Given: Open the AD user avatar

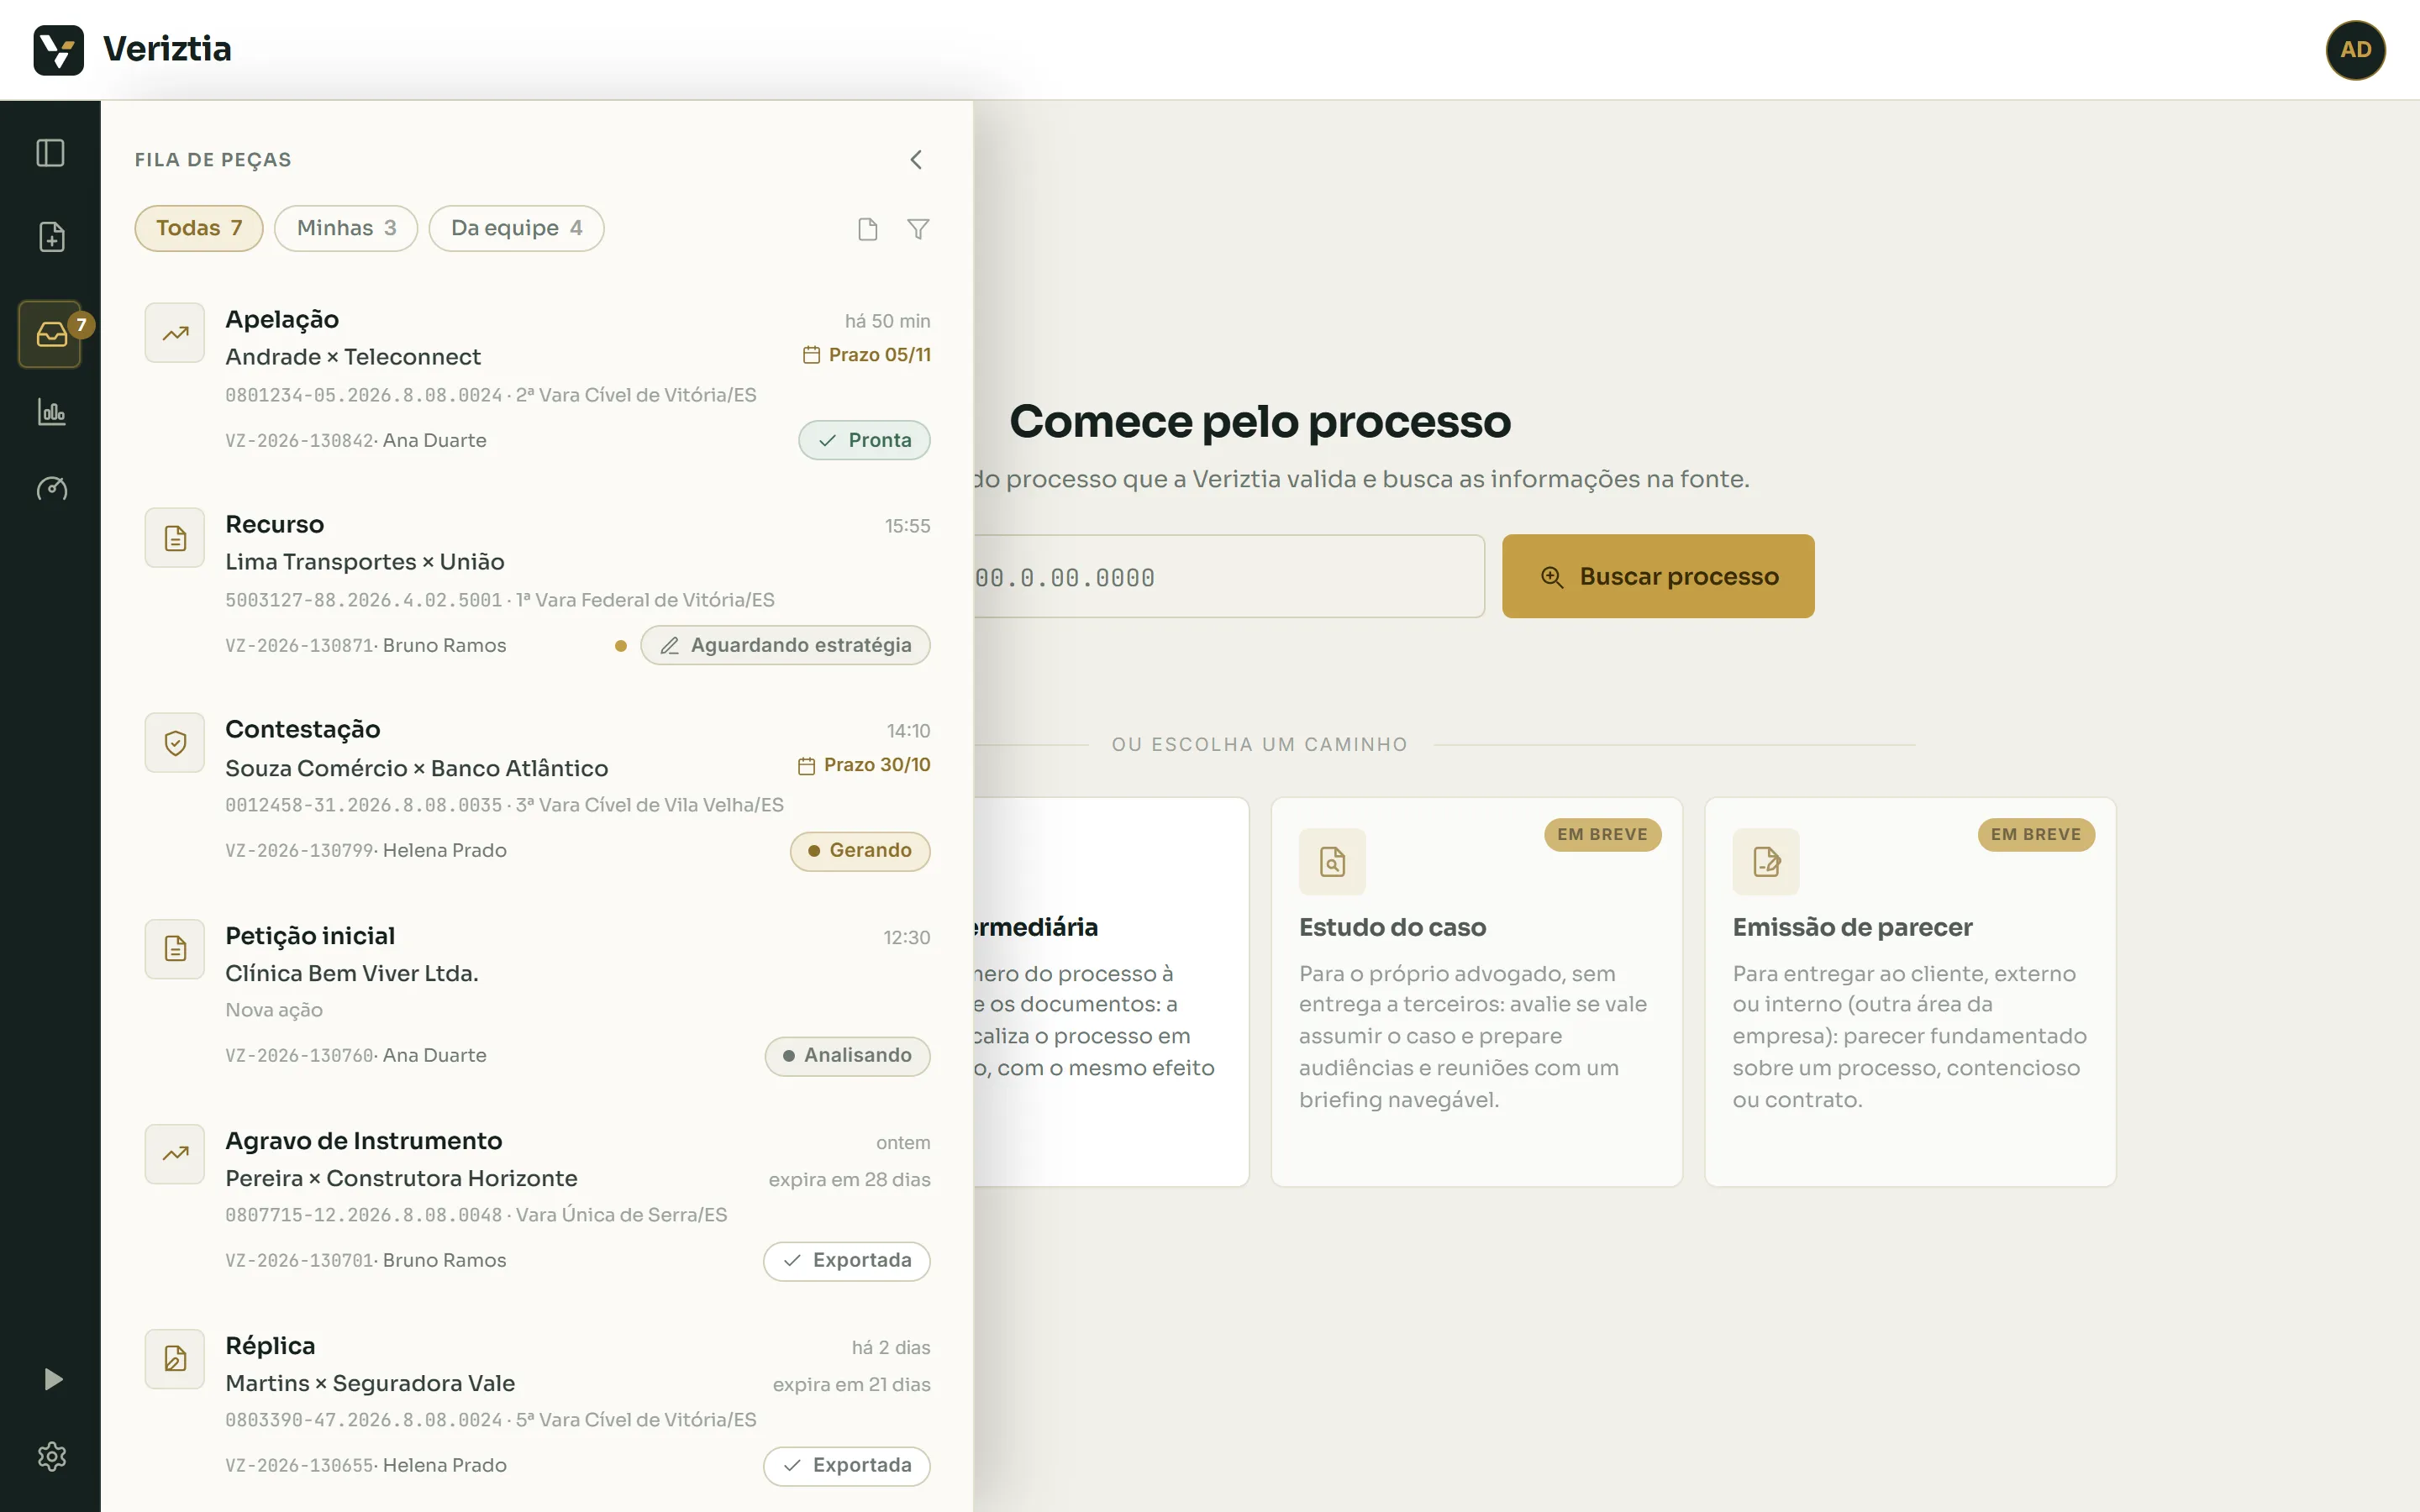Looking at the screenshot, I should [x=2355, y=49].
